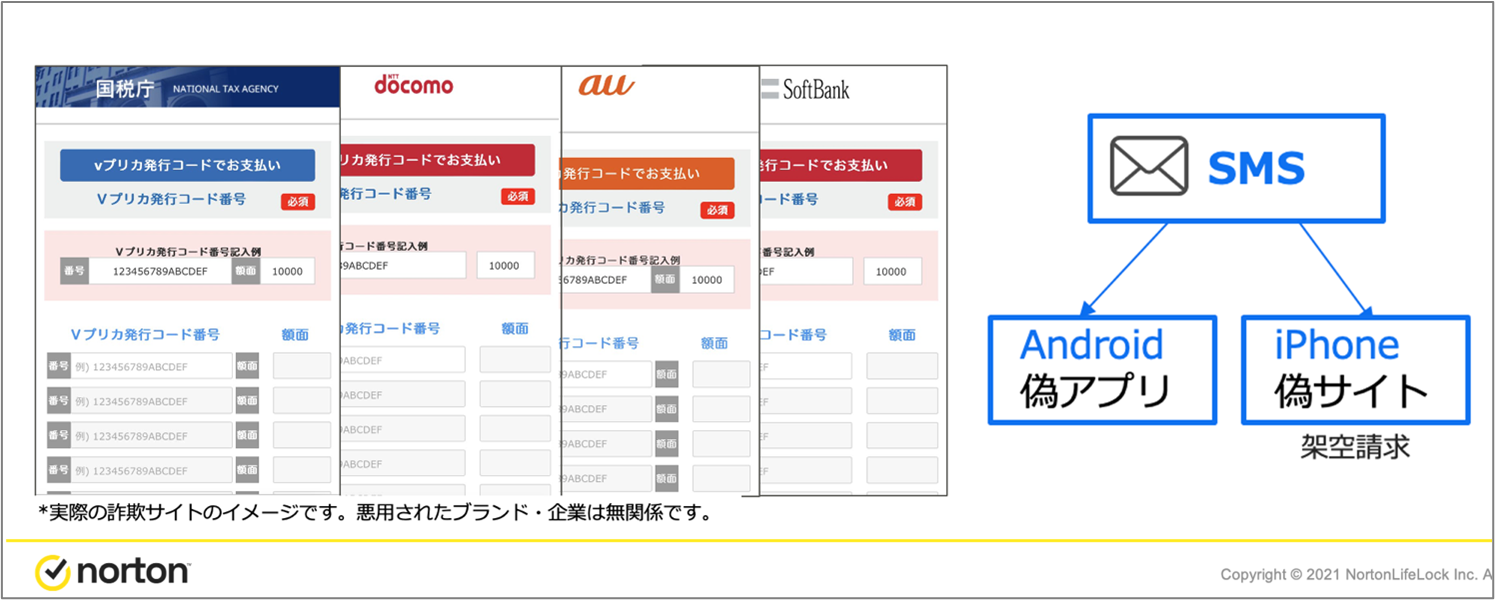Click docomo's red 発行コードでお支払い button
The image size is (1495, 600).
(438, 160)
